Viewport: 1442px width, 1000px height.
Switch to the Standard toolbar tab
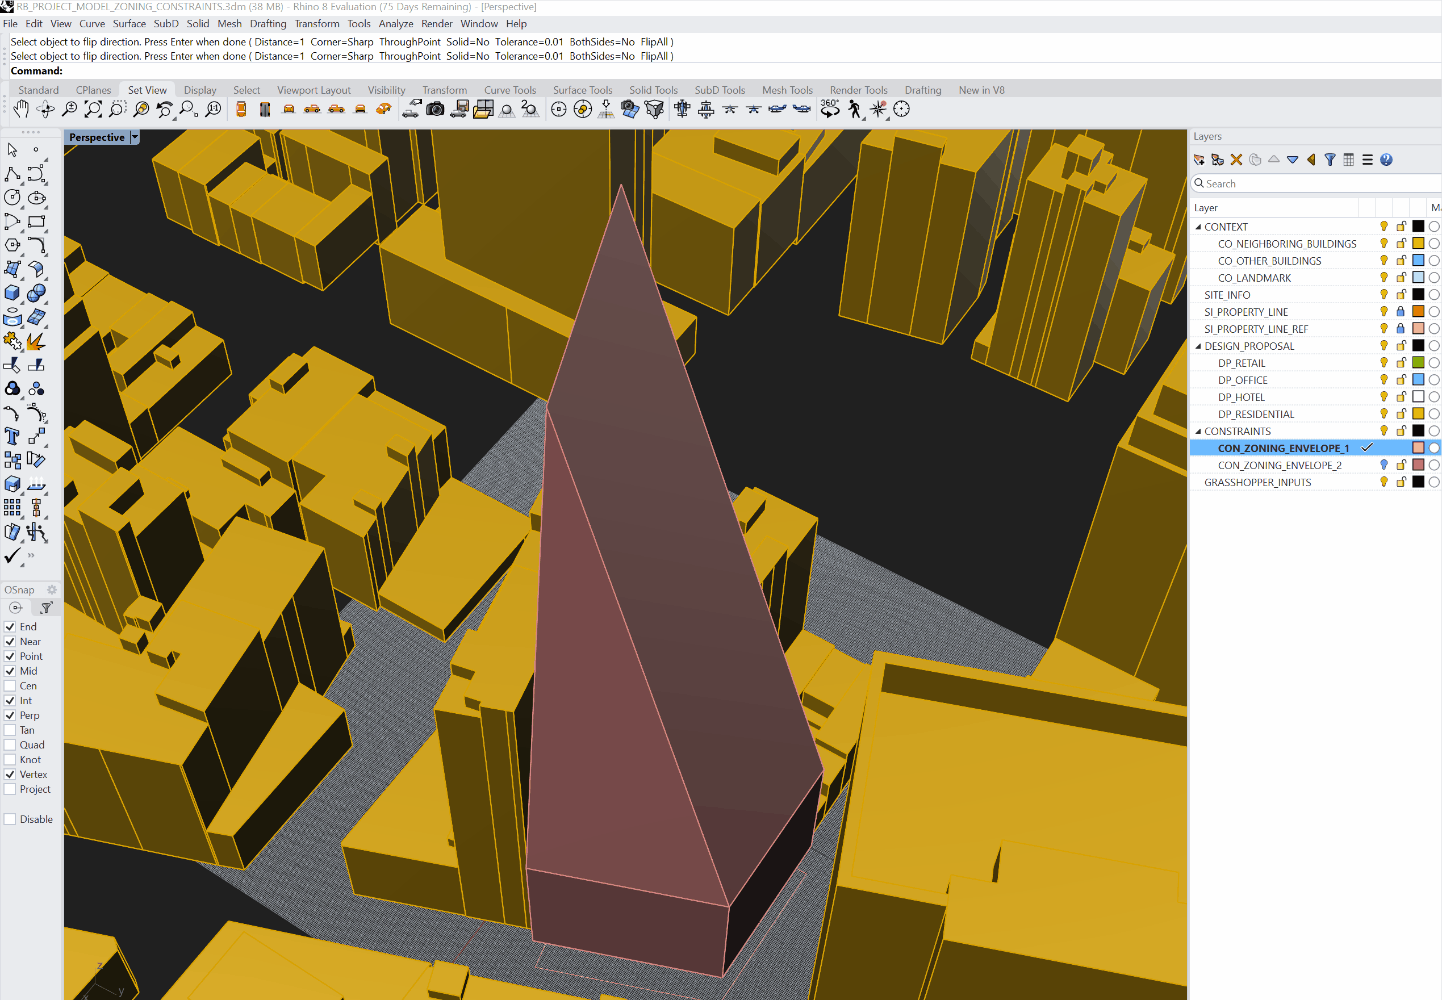[38, 90]
